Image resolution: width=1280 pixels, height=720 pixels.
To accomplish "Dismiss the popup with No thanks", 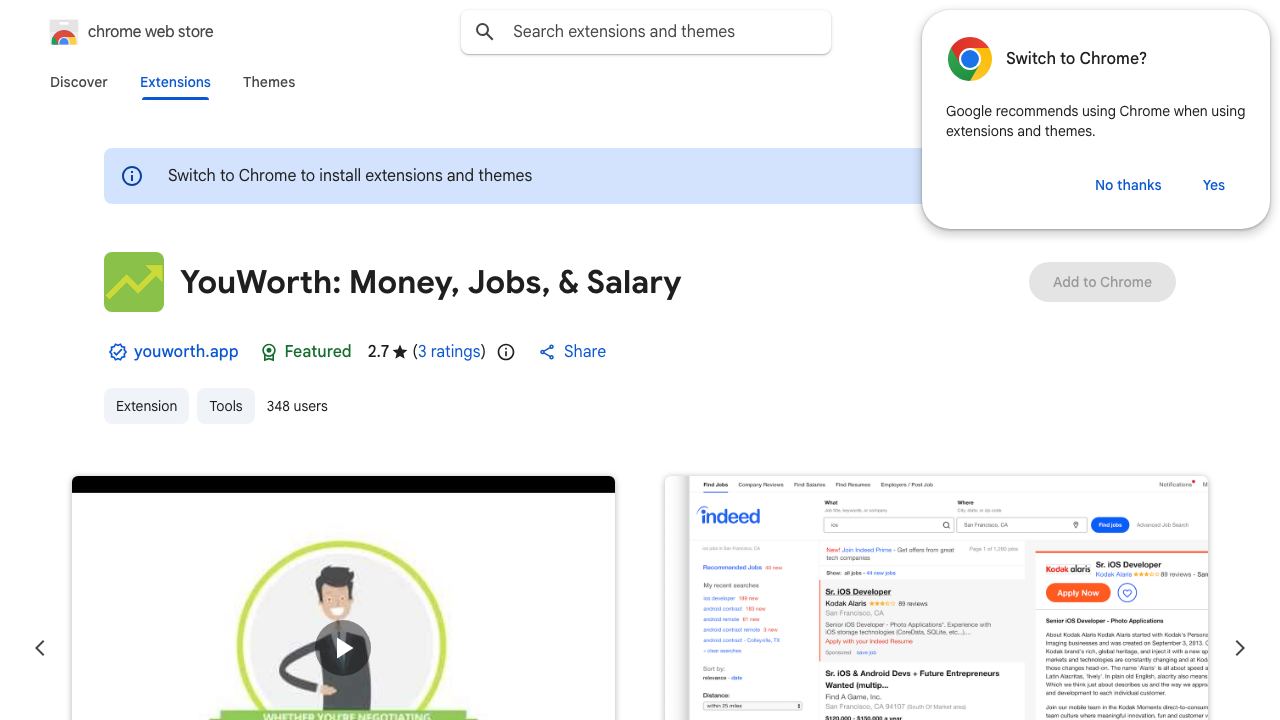I will click(1128, 185).
